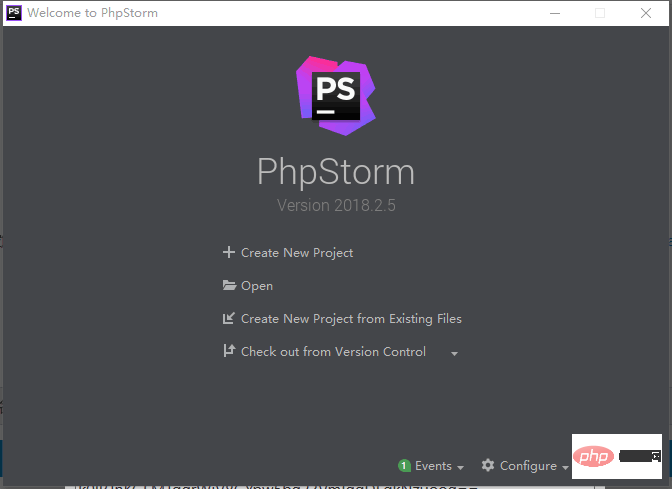Expand the Events dropdown arrow

460,467
